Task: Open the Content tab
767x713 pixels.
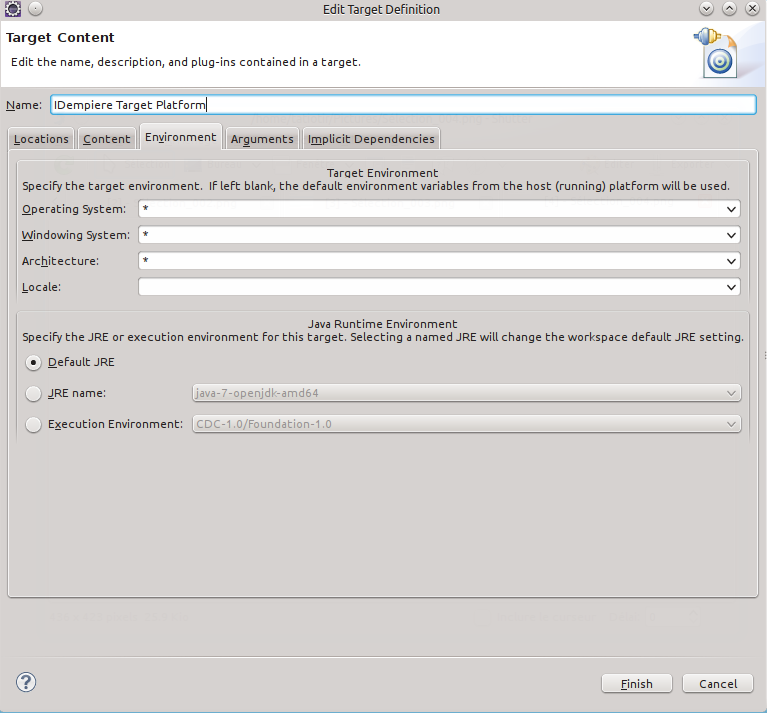Action: [x=107, y=139]
